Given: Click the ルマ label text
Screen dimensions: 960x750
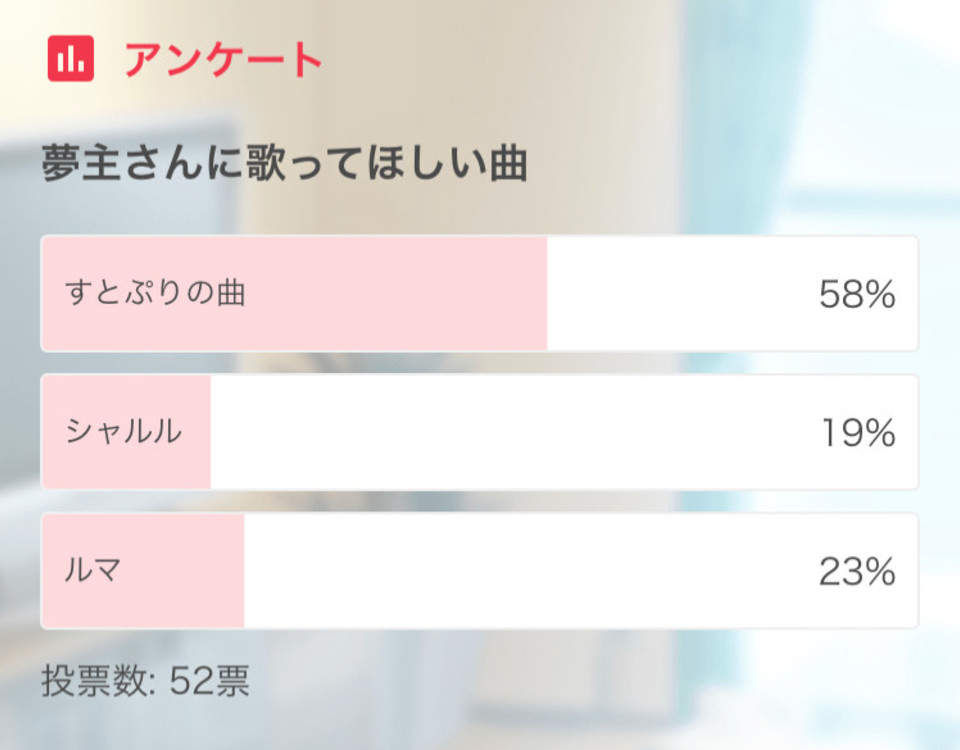Looking at the screenshot, I should 92,571.
